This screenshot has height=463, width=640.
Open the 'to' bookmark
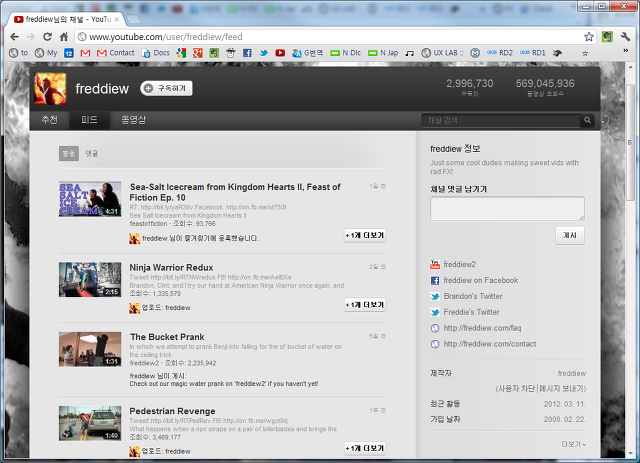click(x=19, y=53)
